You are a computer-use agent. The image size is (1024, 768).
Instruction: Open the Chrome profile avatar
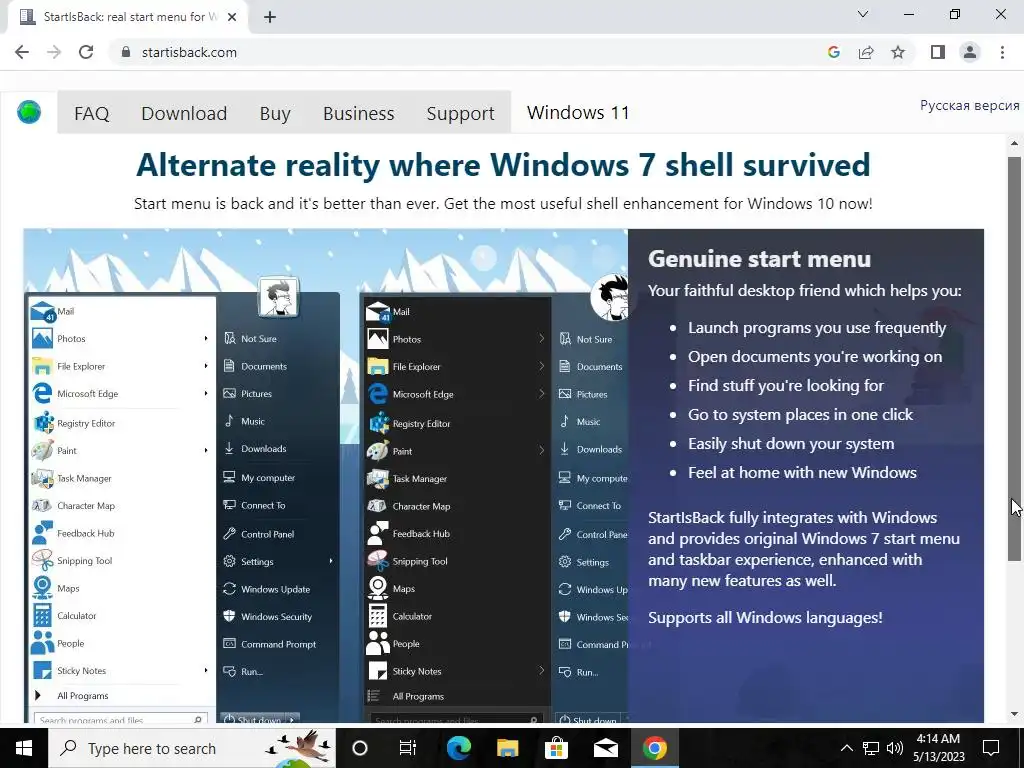pos(970,52)
